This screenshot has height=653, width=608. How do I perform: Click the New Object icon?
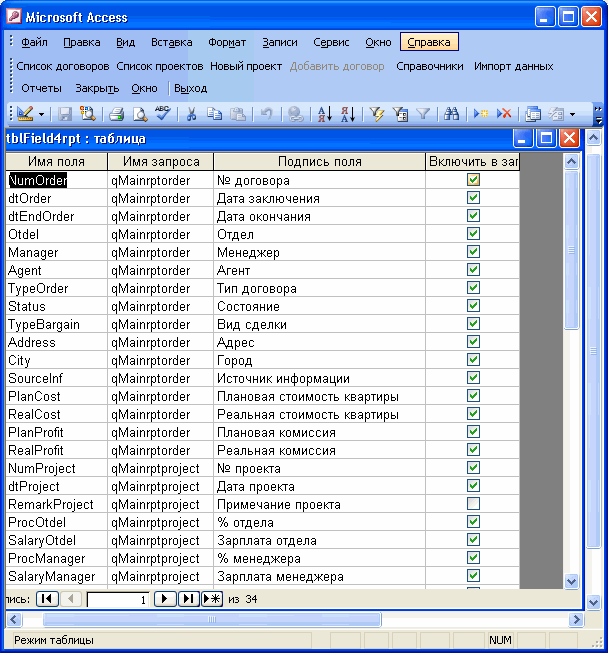click(x=556, y=114)
